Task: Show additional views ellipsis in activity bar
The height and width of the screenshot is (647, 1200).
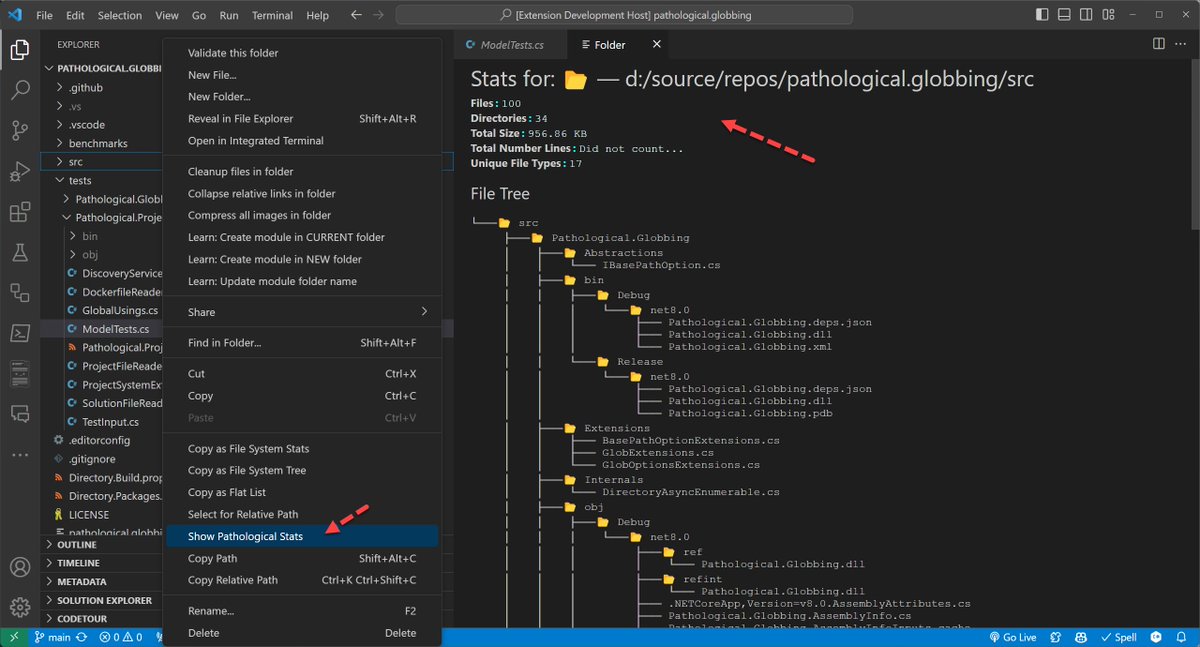Action: pos(20,455)
